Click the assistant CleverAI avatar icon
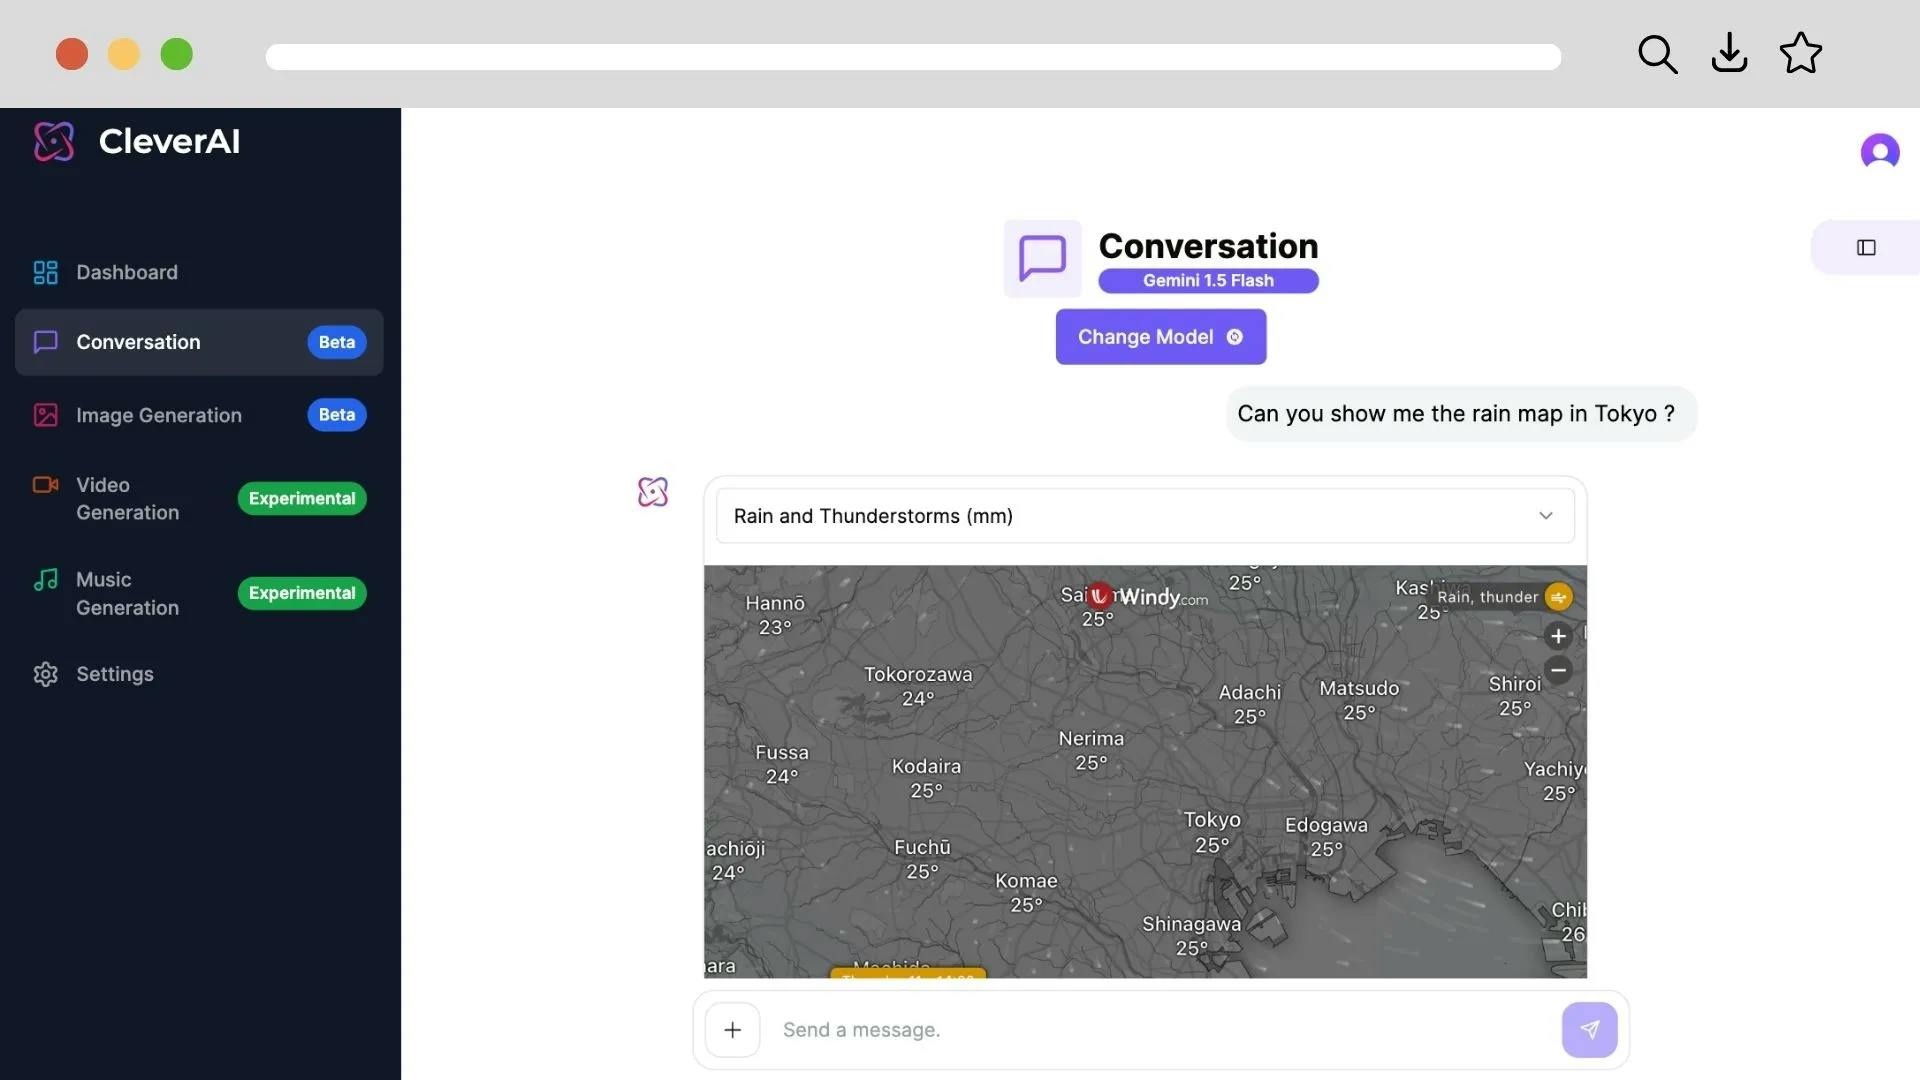This screenshot has height=1080, width=1920. 653,492
